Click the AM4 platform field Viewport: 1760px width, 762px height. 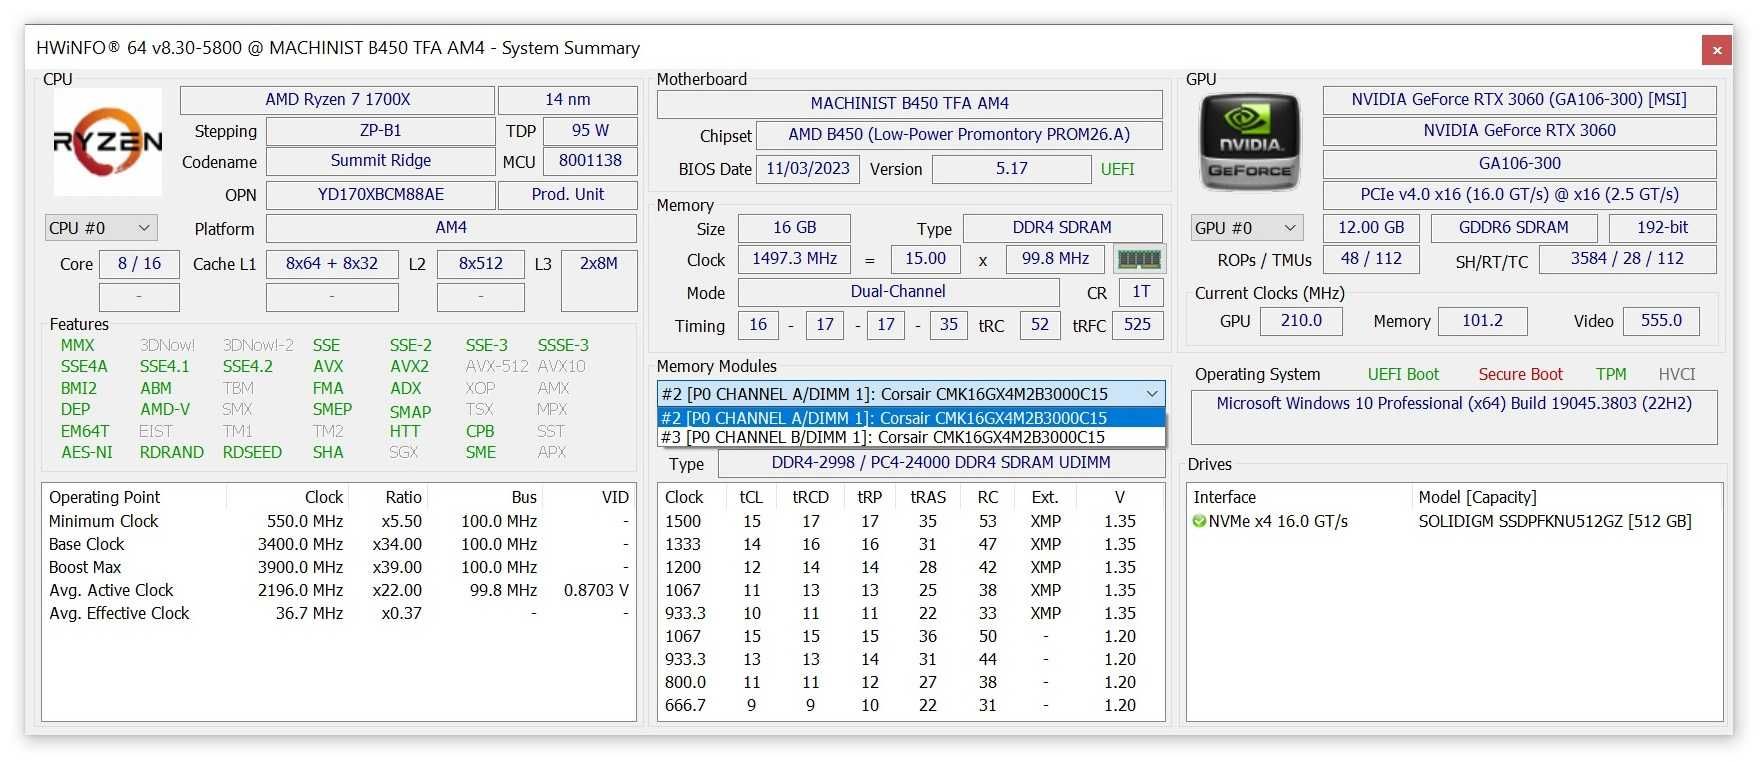(451, 228)
